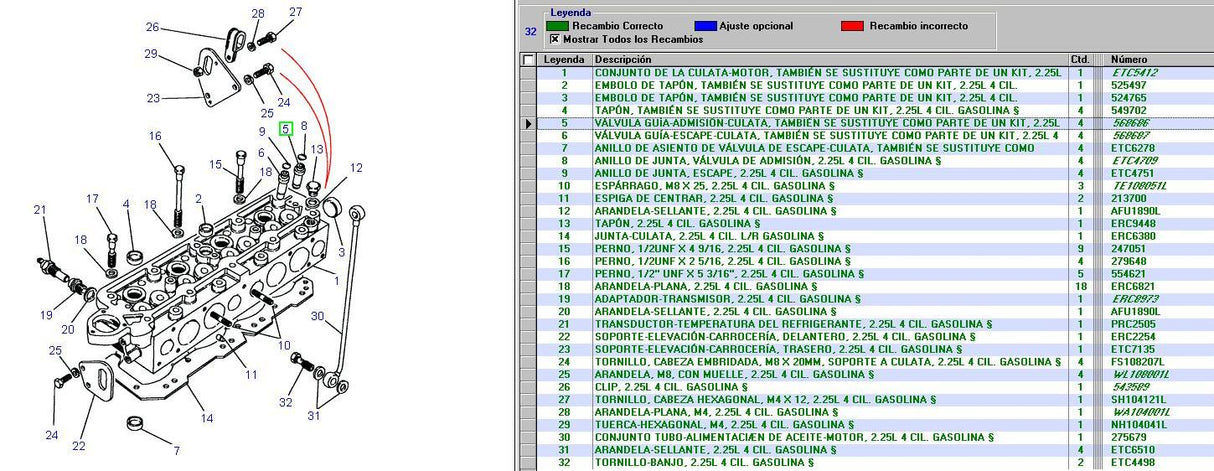Image resolution: width=1214 pixels, height=471 pixels.
Task: Click row selector arrow beside row 5
Action: tap(528, 122)
